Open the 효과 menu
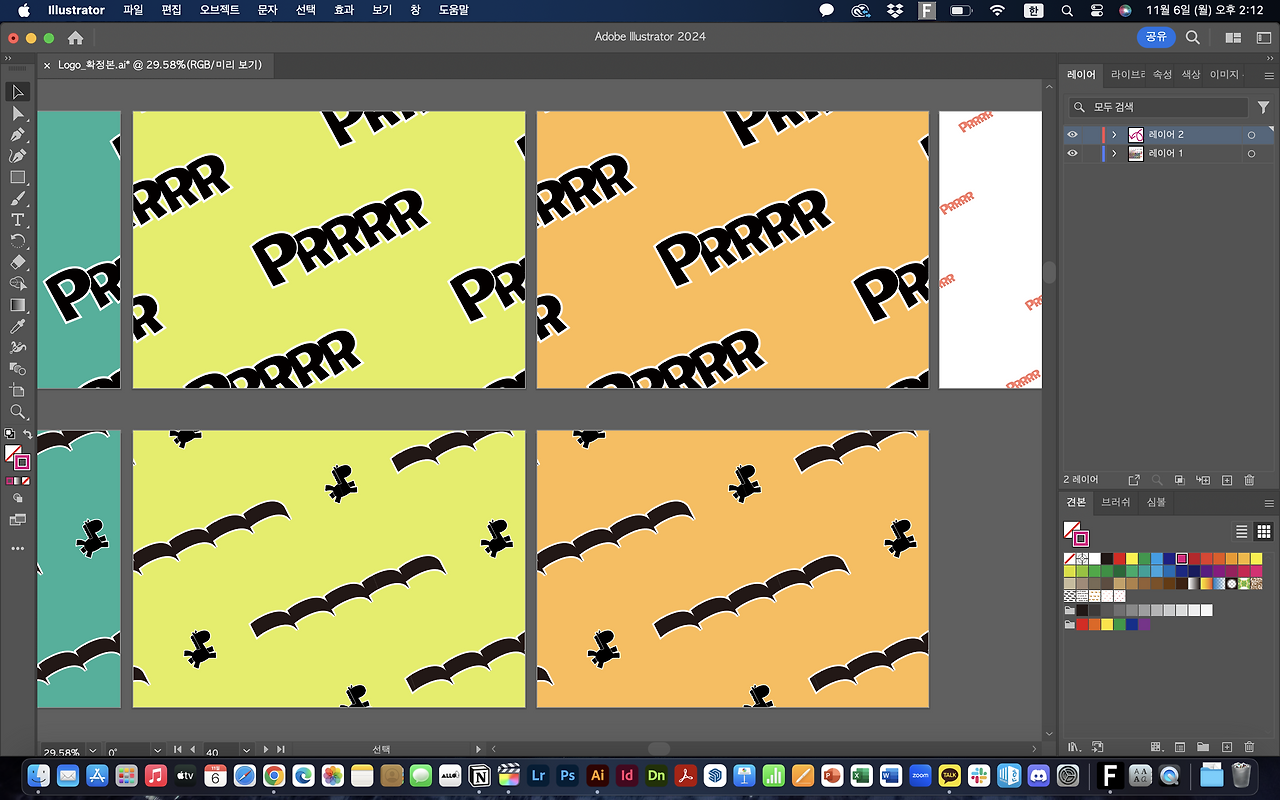 point(344,10)
